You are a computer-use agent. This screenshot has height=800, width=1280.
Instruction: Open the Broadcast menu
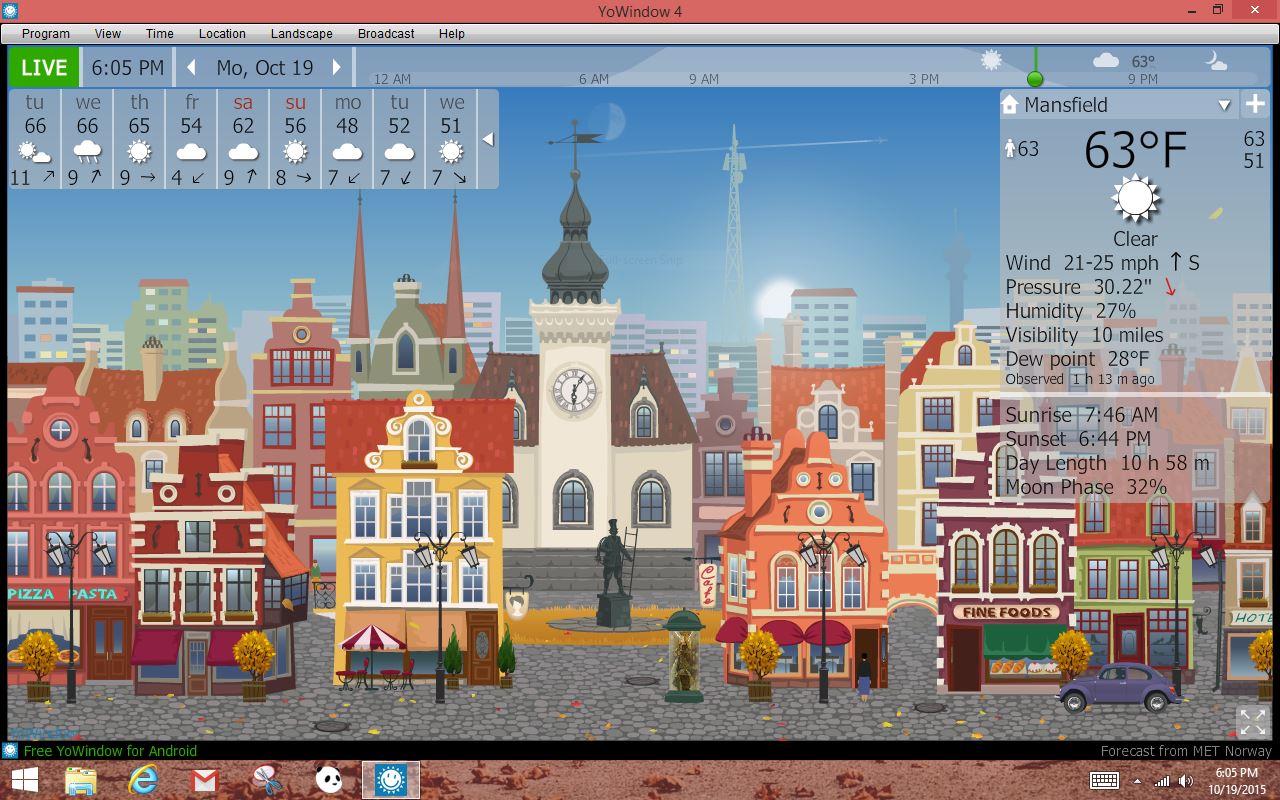386,33
